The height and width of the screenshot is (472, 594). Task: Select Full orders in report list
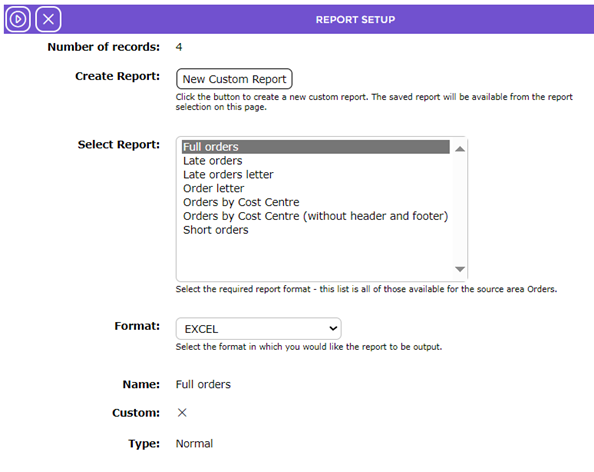tap(316, 147)
